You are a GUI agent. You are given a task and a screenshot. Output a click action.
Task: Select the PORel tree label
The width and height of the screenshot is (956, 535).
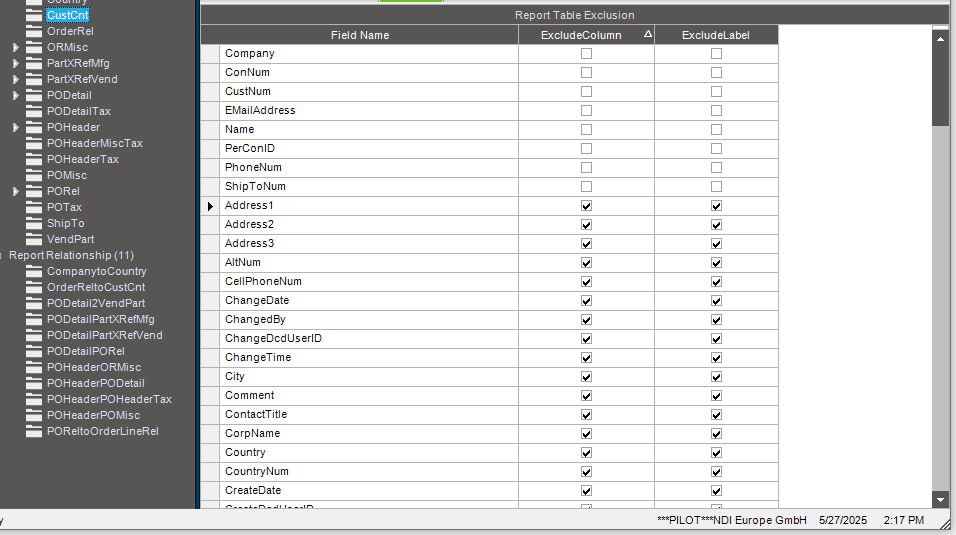pyautogui.click(x=63, y=191)
